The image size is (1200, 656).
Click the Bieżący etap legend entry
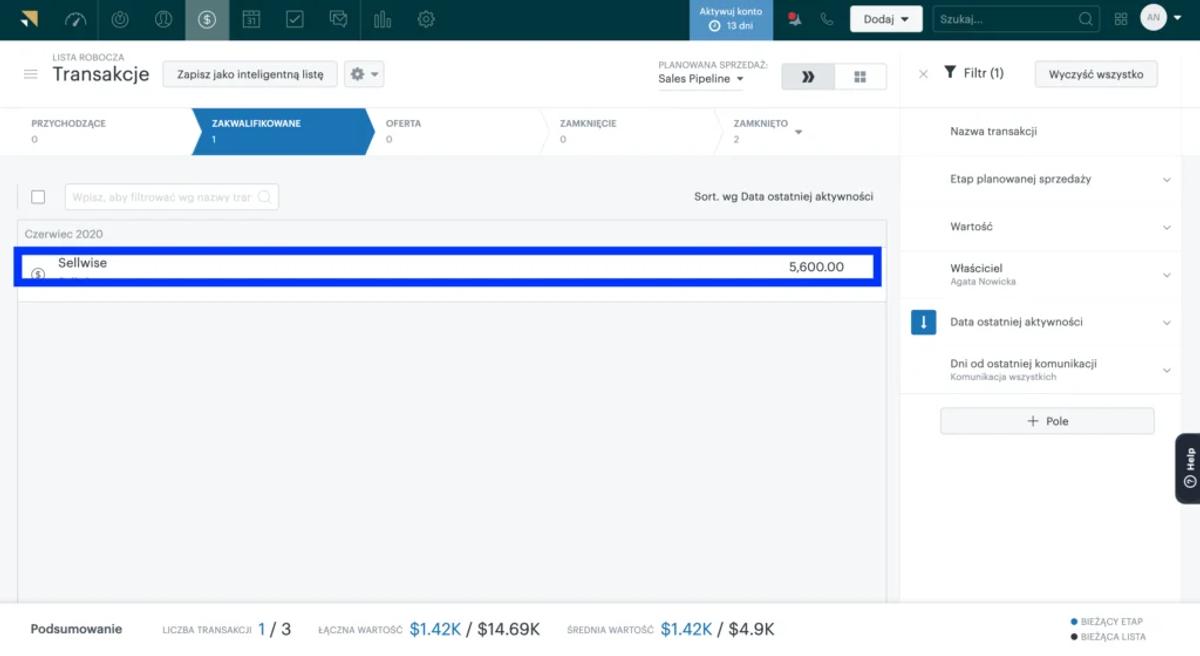pyautogui.click(x=1106, y=621)
